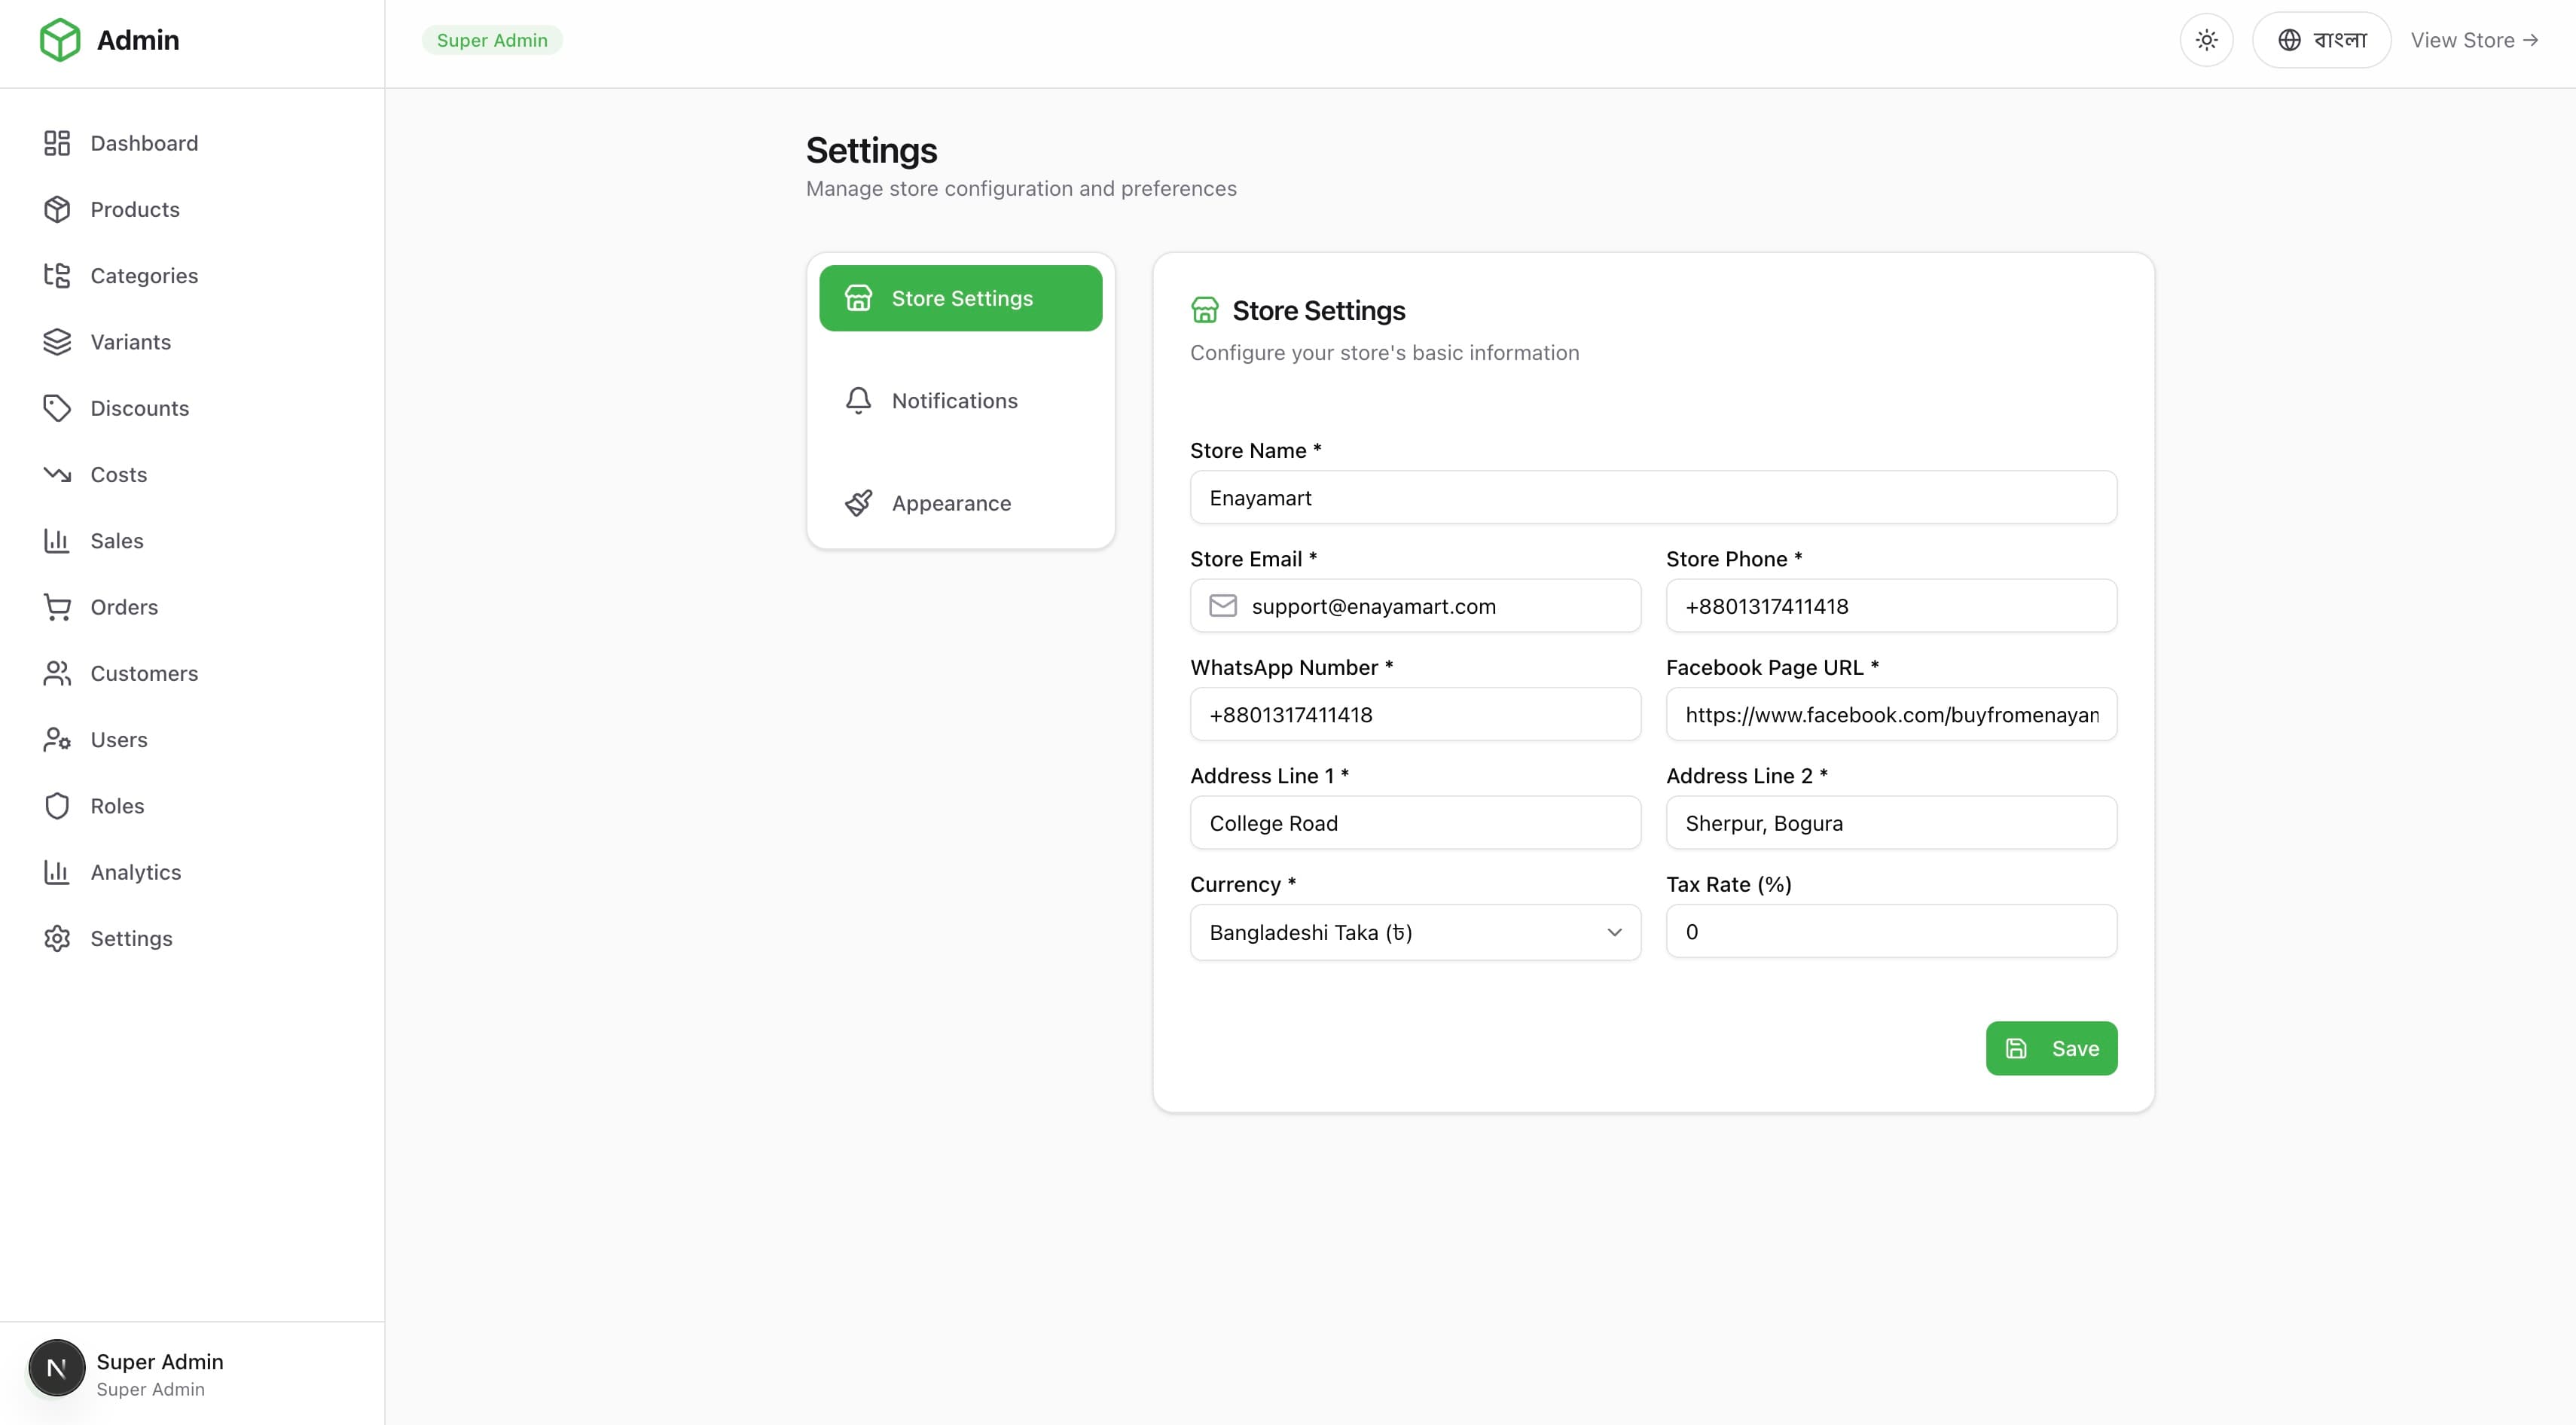Screen dimensions: 2576x1425
Task: Focus the Tax Rate (%) field
Action: point(1891,931)
